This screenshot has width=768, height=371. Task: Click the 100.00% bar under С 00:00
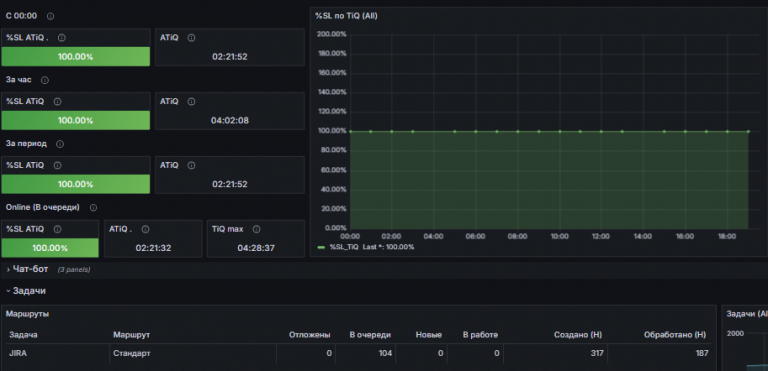pos(75,56)
